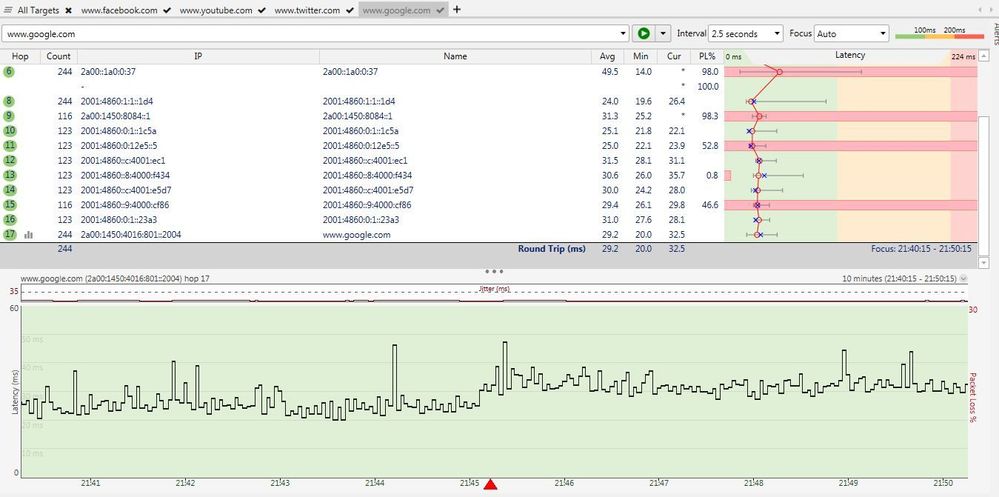Select hop 12 circle icon
Screen dimensions: 999x497
pyautogui.click(x=10, y=161)
